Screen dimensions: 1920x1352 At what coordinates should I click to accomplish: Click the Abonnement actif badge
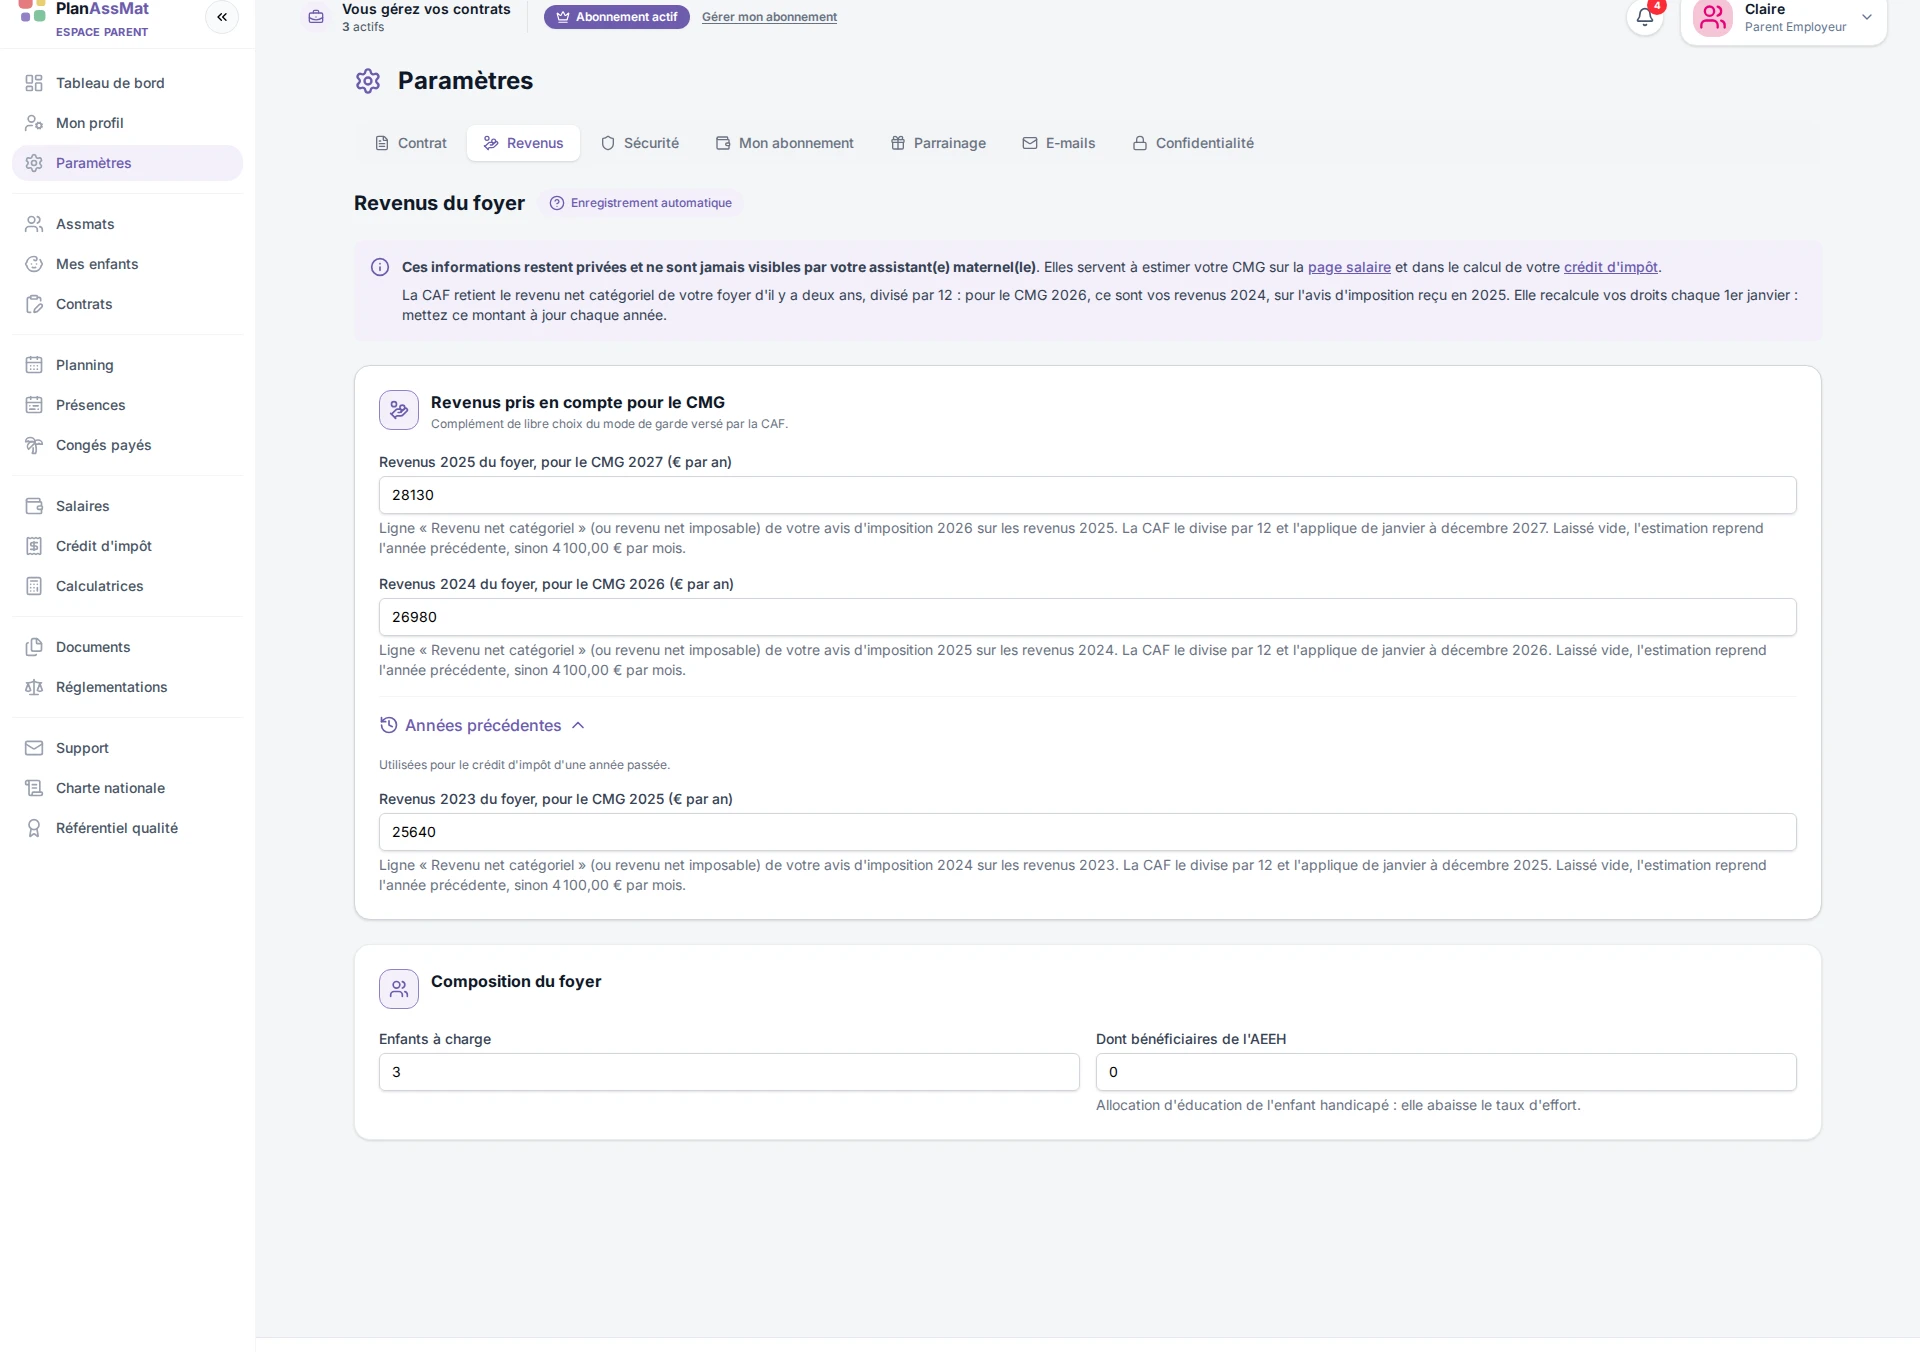tap(617, 17)
